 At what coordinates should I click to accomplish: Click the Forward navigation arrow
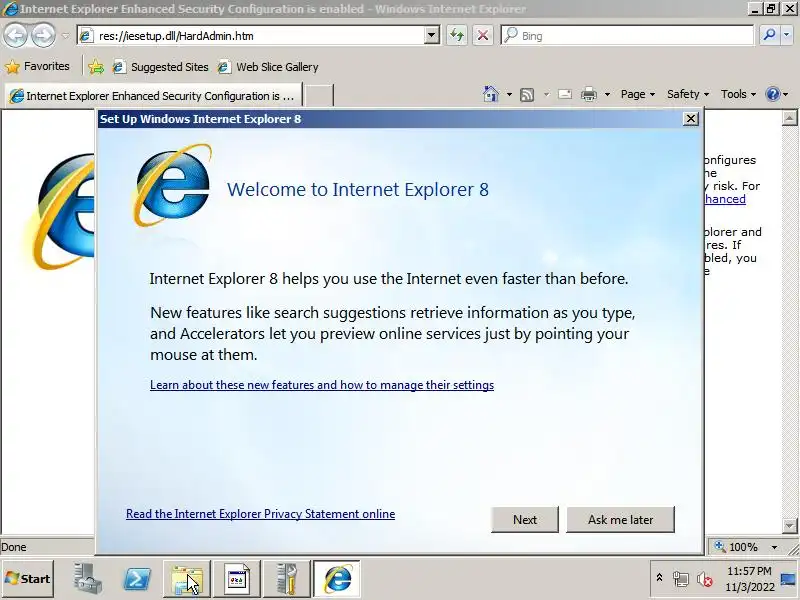[x=43, y=36]
